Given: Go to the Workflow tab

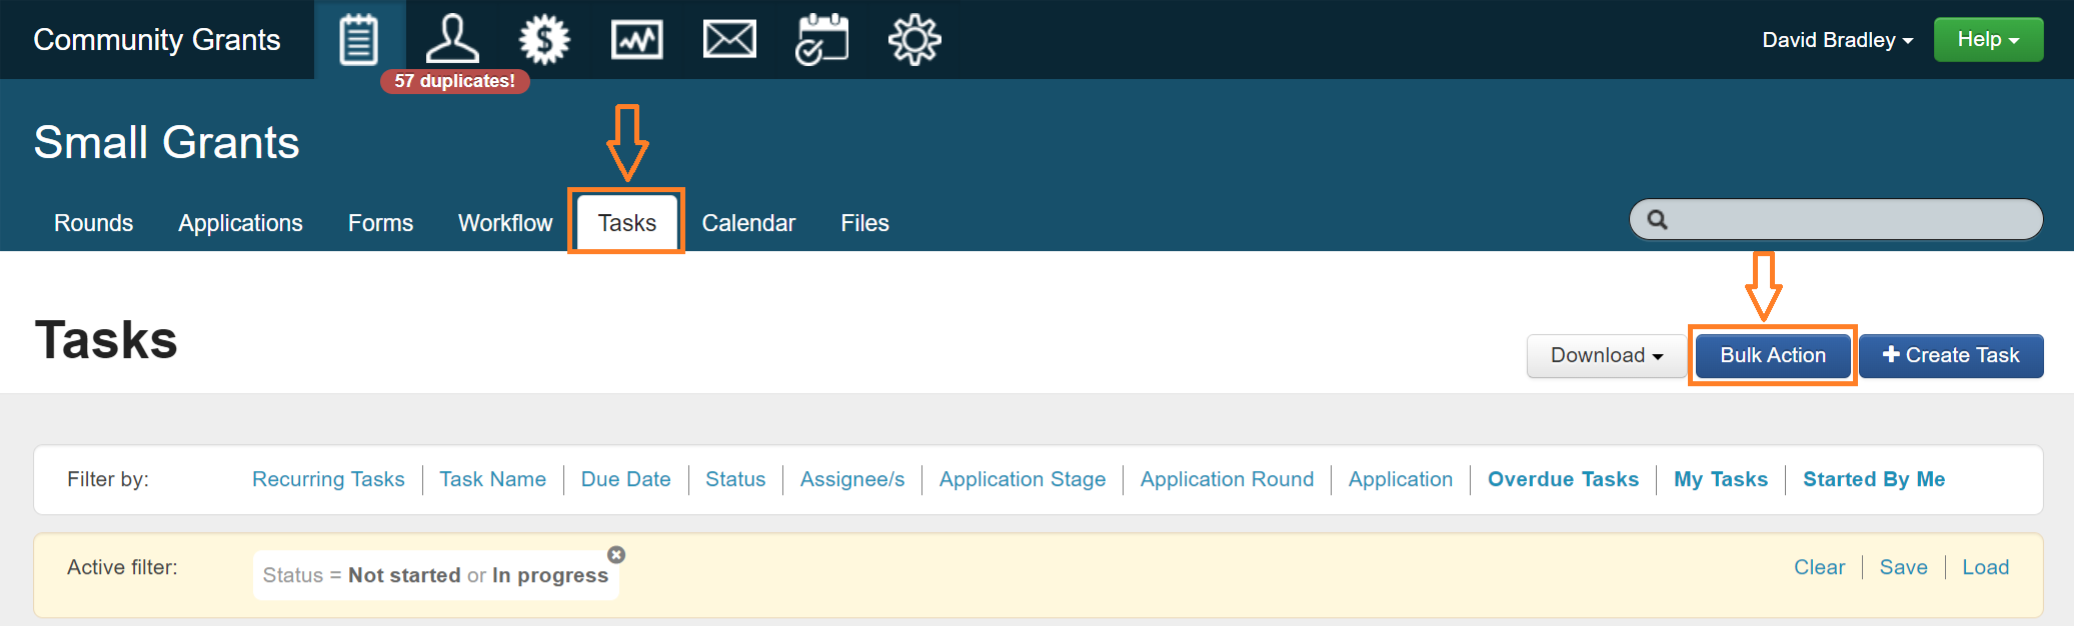Looking at the screenshot, I should 505,223.
